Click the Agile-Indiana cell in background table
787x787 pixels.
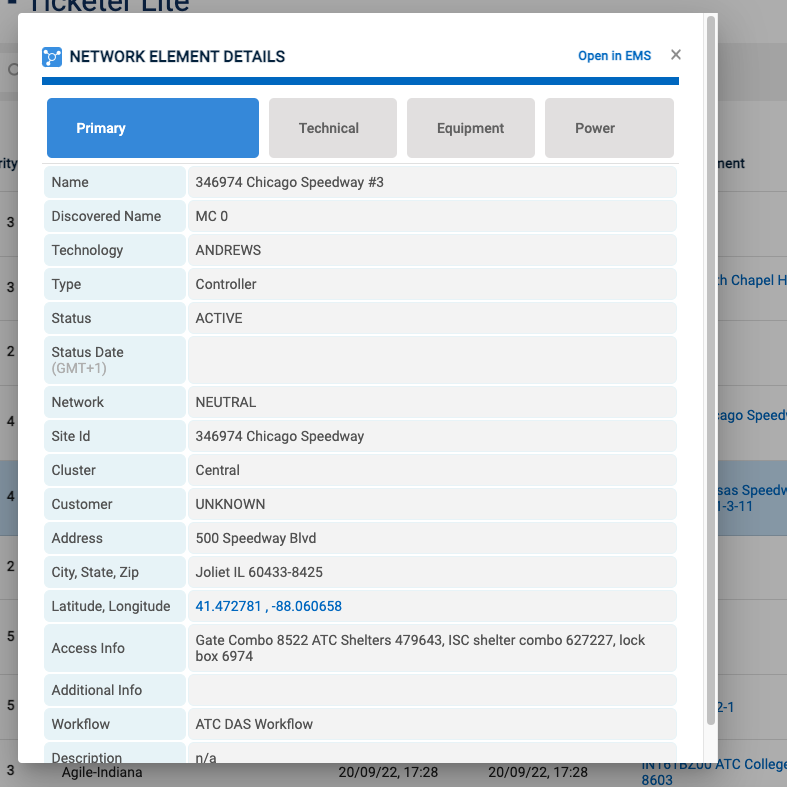coord(102,773)
